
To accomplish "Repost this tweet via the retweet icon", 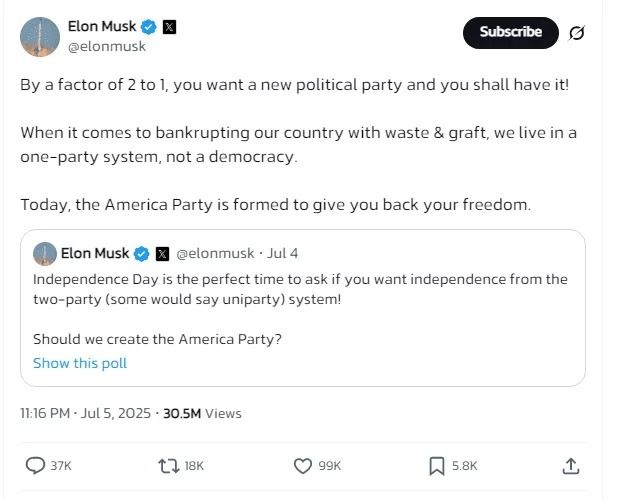I will pos(168,465).
